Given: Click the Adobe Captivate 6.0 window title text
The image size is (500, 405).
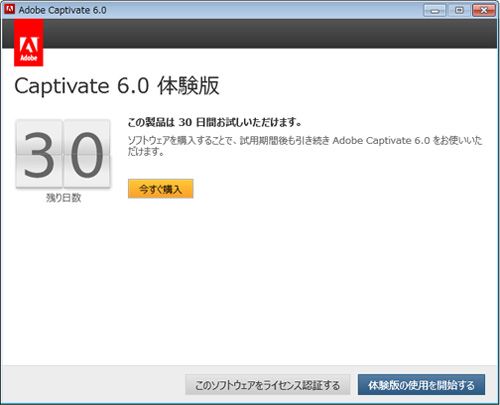Looking at the screenshot, I should coord(62,10).
